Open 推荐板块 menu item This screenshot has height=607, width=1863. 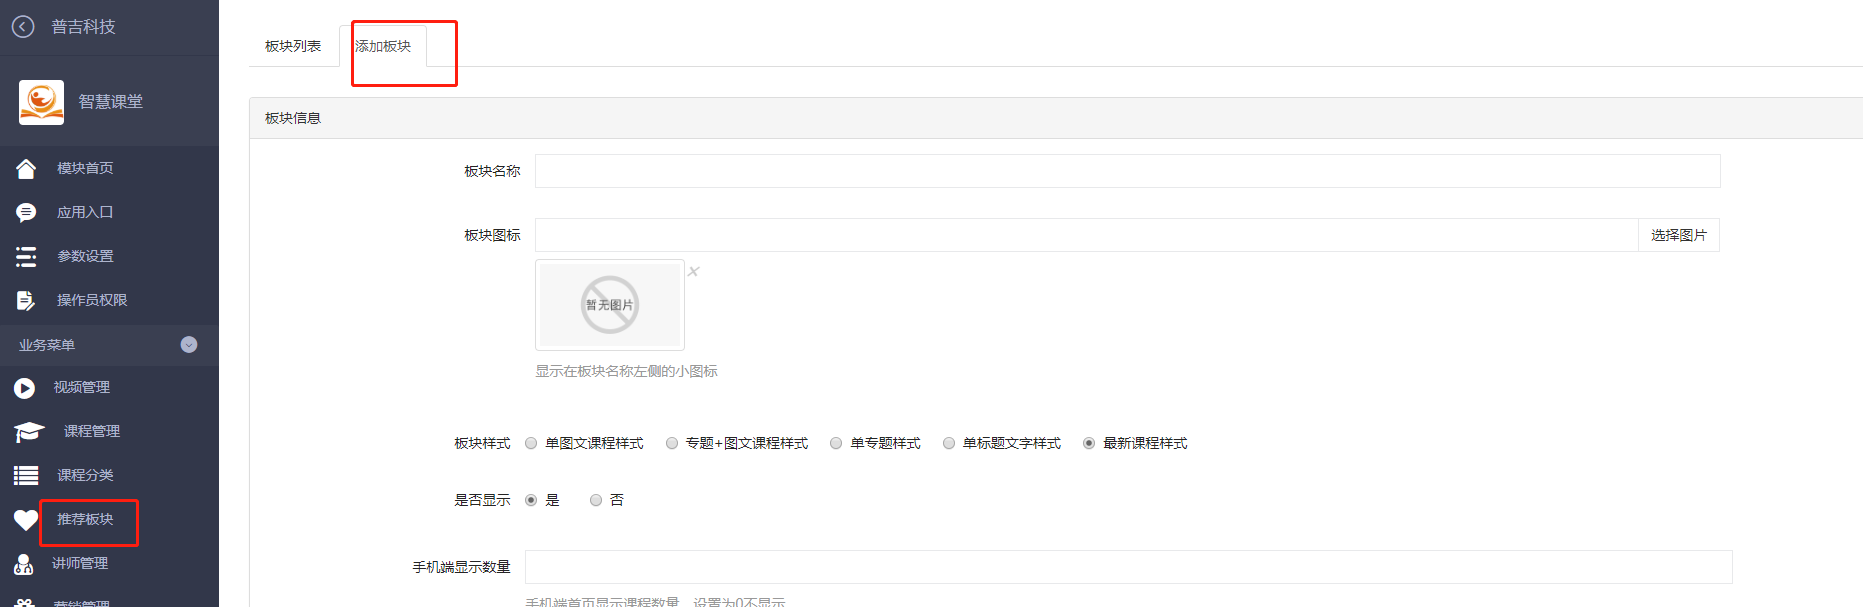[x=85, y=519]
